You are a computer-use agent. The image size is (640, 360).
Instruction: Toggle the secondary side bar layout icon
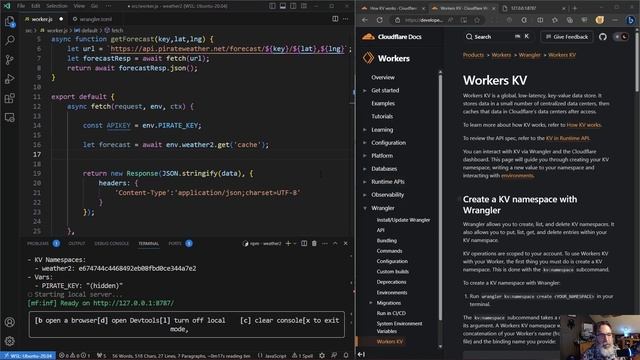pyautogui.click(x=293, y=6)
